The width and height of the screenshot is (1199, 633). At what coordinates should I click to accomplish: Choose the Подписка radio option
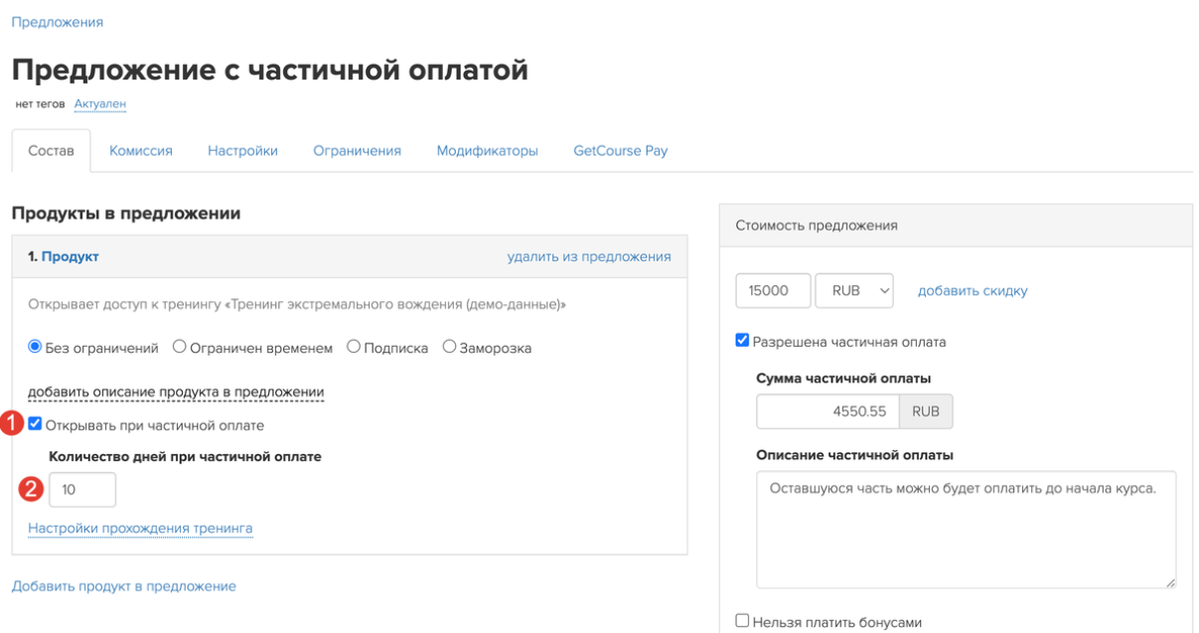click(x=353, y=347)
